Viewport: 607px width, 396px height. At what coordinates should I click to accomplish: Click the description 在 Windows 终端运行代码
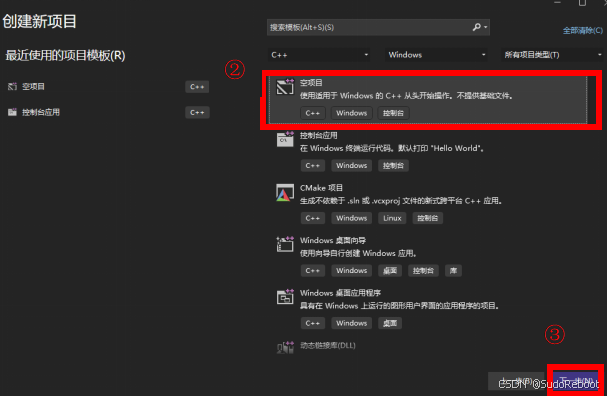(392, 148)
